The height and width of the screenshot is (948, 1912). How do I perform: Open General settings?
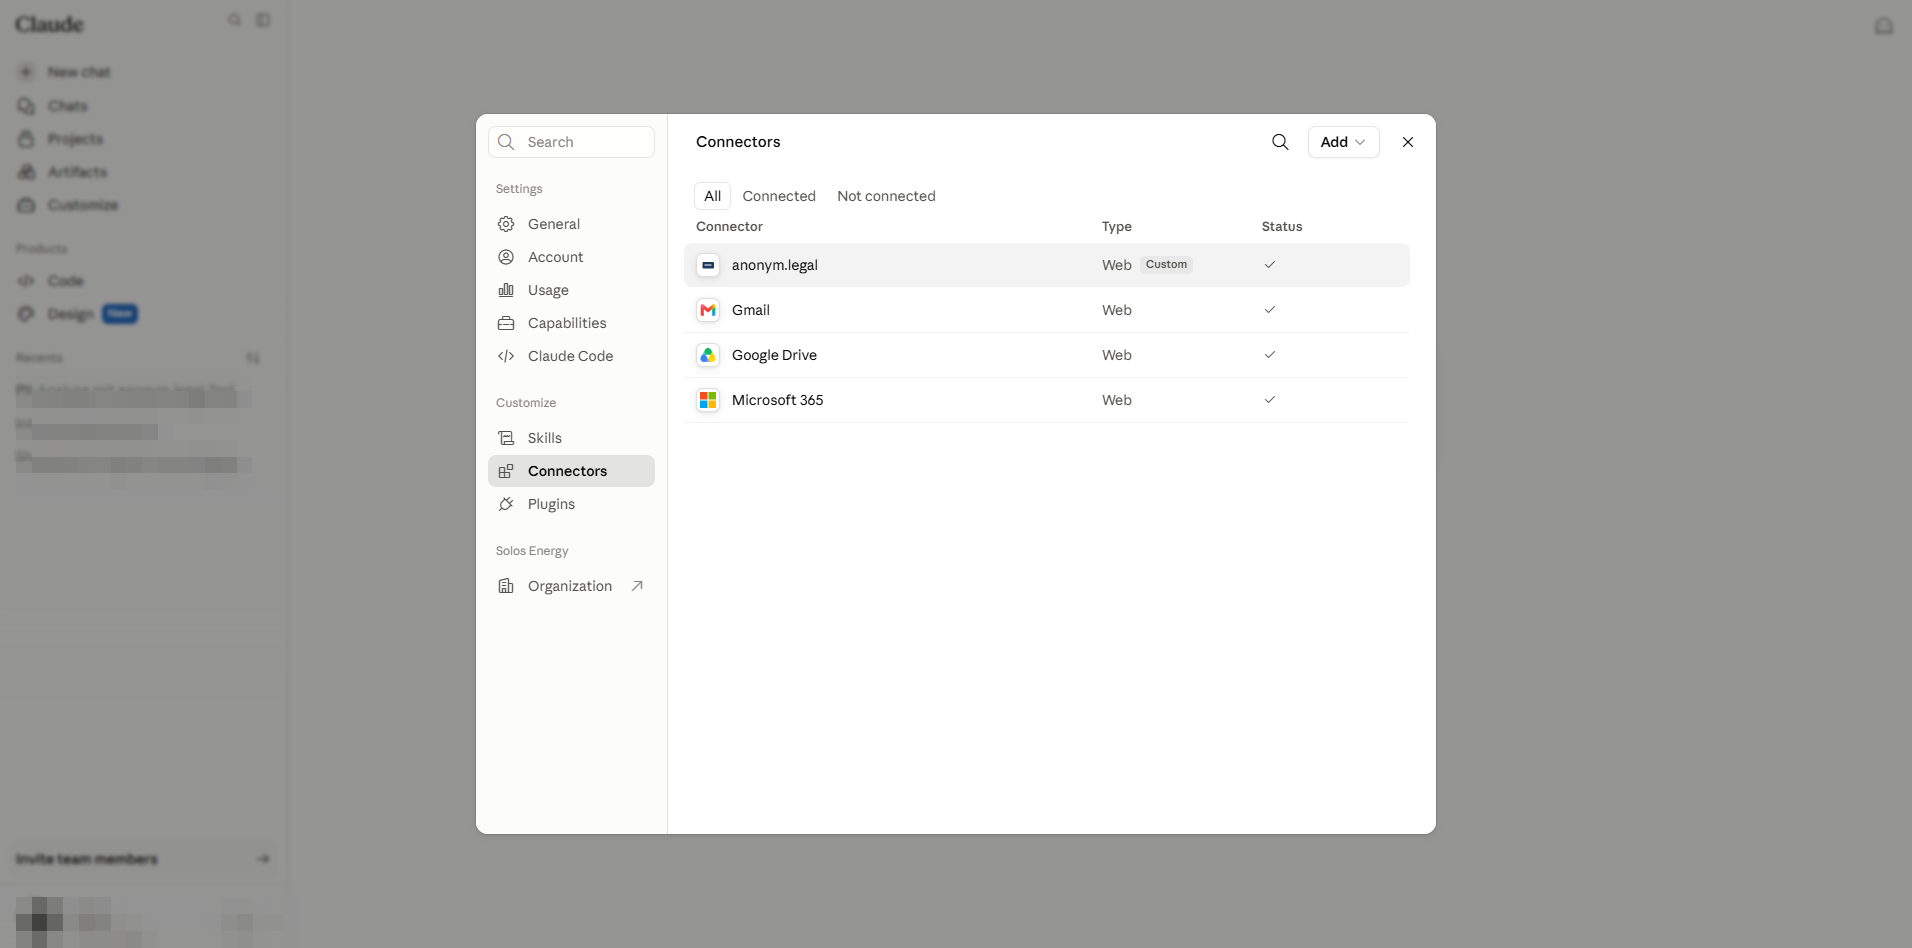click(x=571, y=224)
